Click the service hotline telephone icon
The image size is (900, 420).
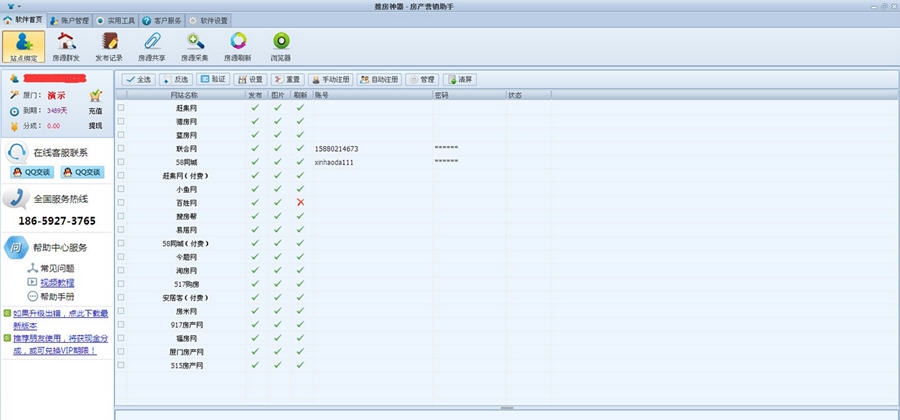coord(16,199)
